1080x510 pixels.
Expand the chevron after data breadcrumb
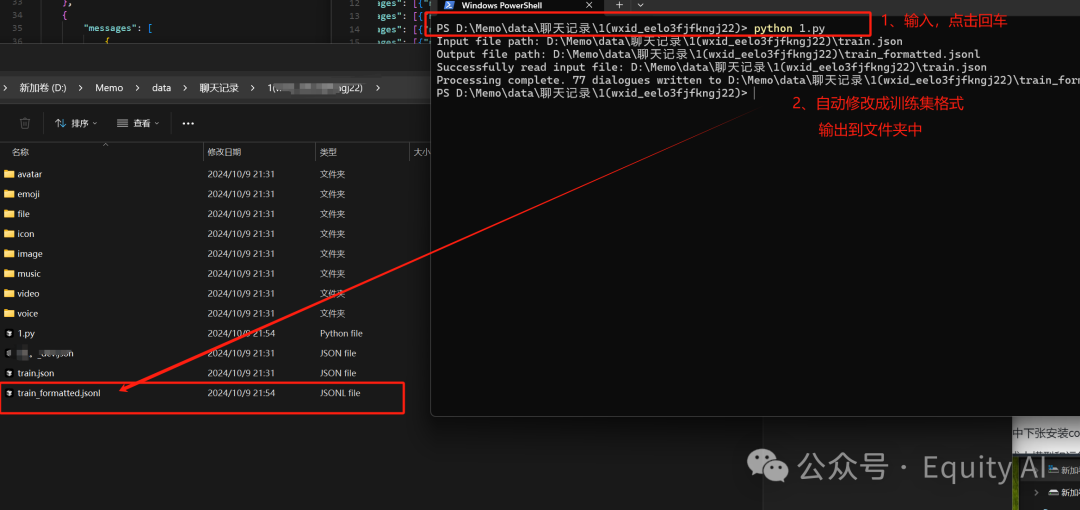tap(185, 88)
